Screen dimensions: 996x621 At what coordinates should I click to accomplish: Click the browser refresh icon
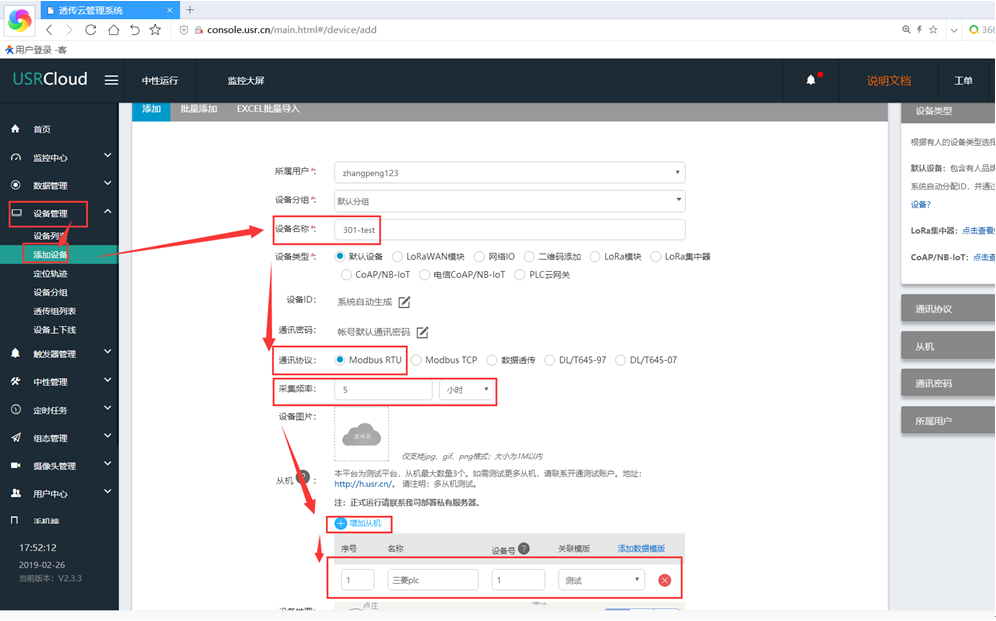pos(91,30)
